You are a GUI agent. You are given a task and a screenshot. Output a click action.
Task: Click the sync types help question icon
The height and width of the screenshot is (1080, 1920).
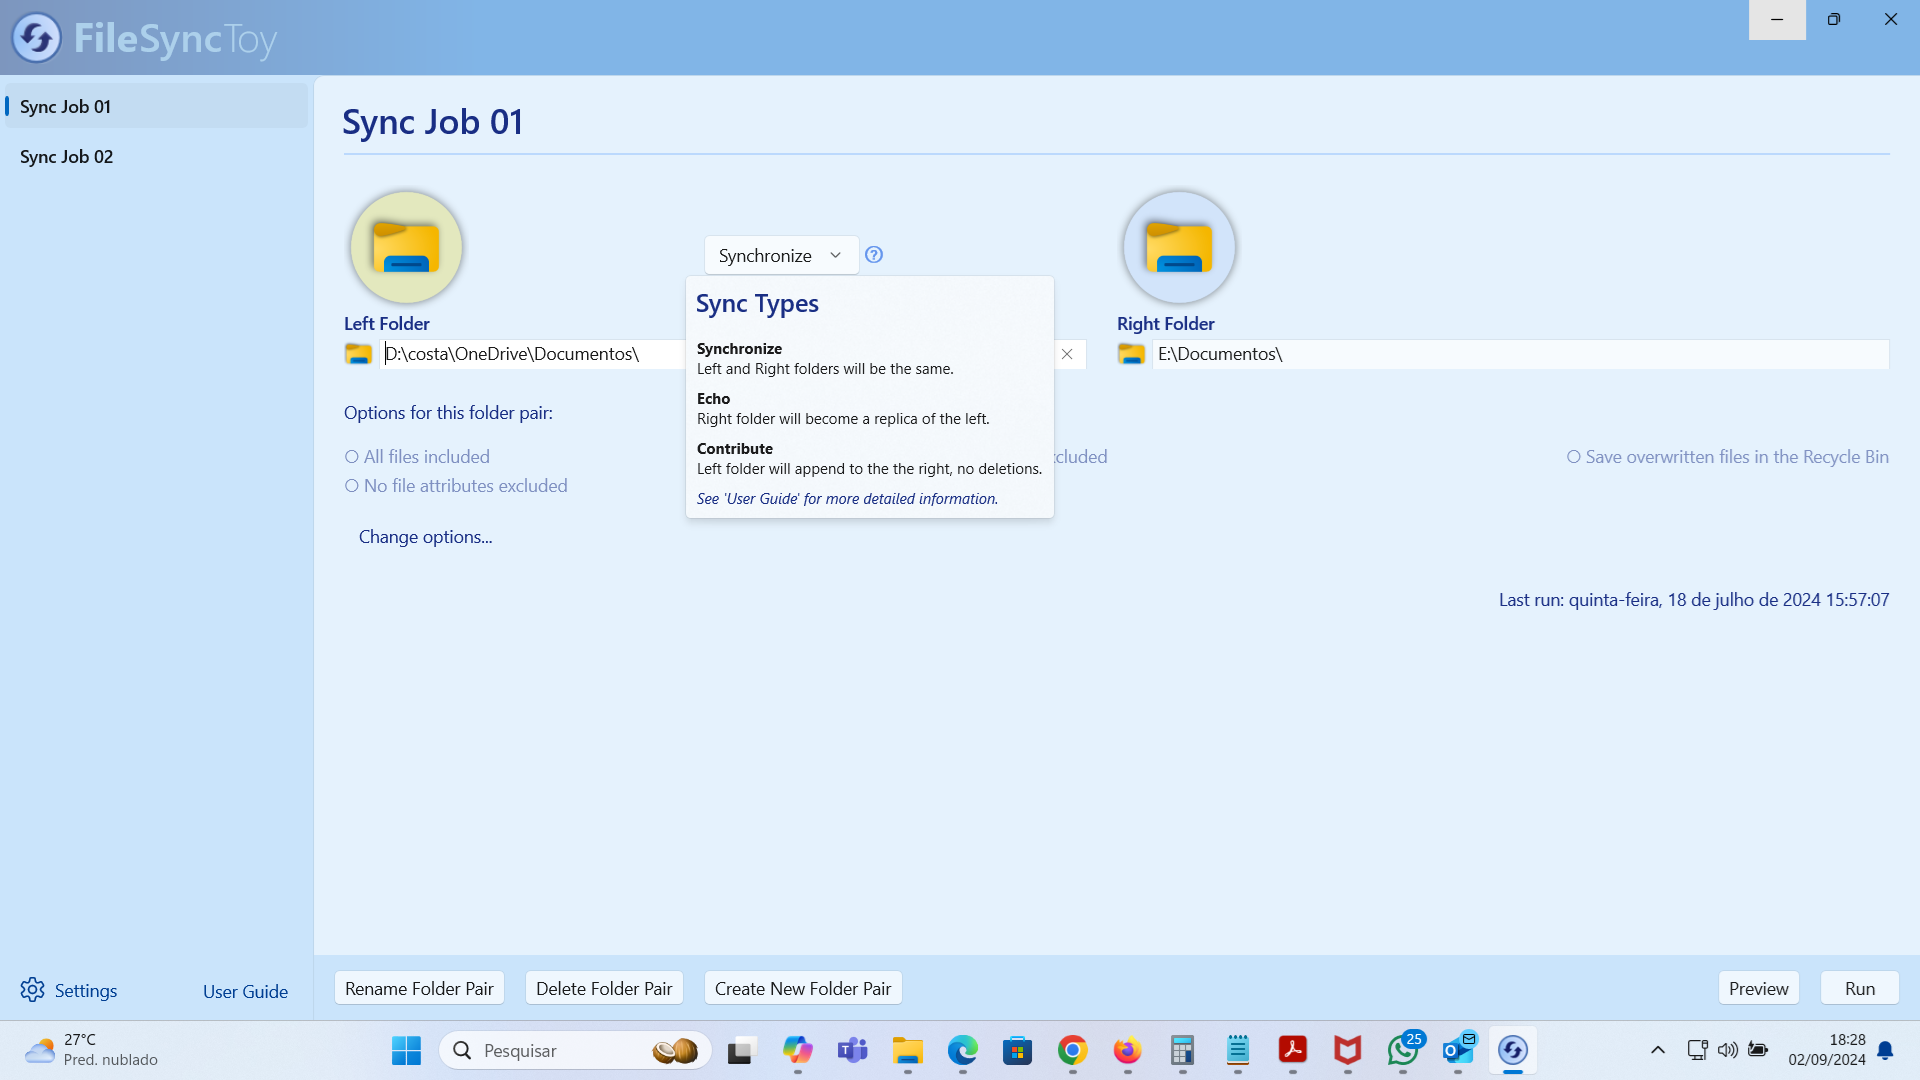(x=874, y=255)
